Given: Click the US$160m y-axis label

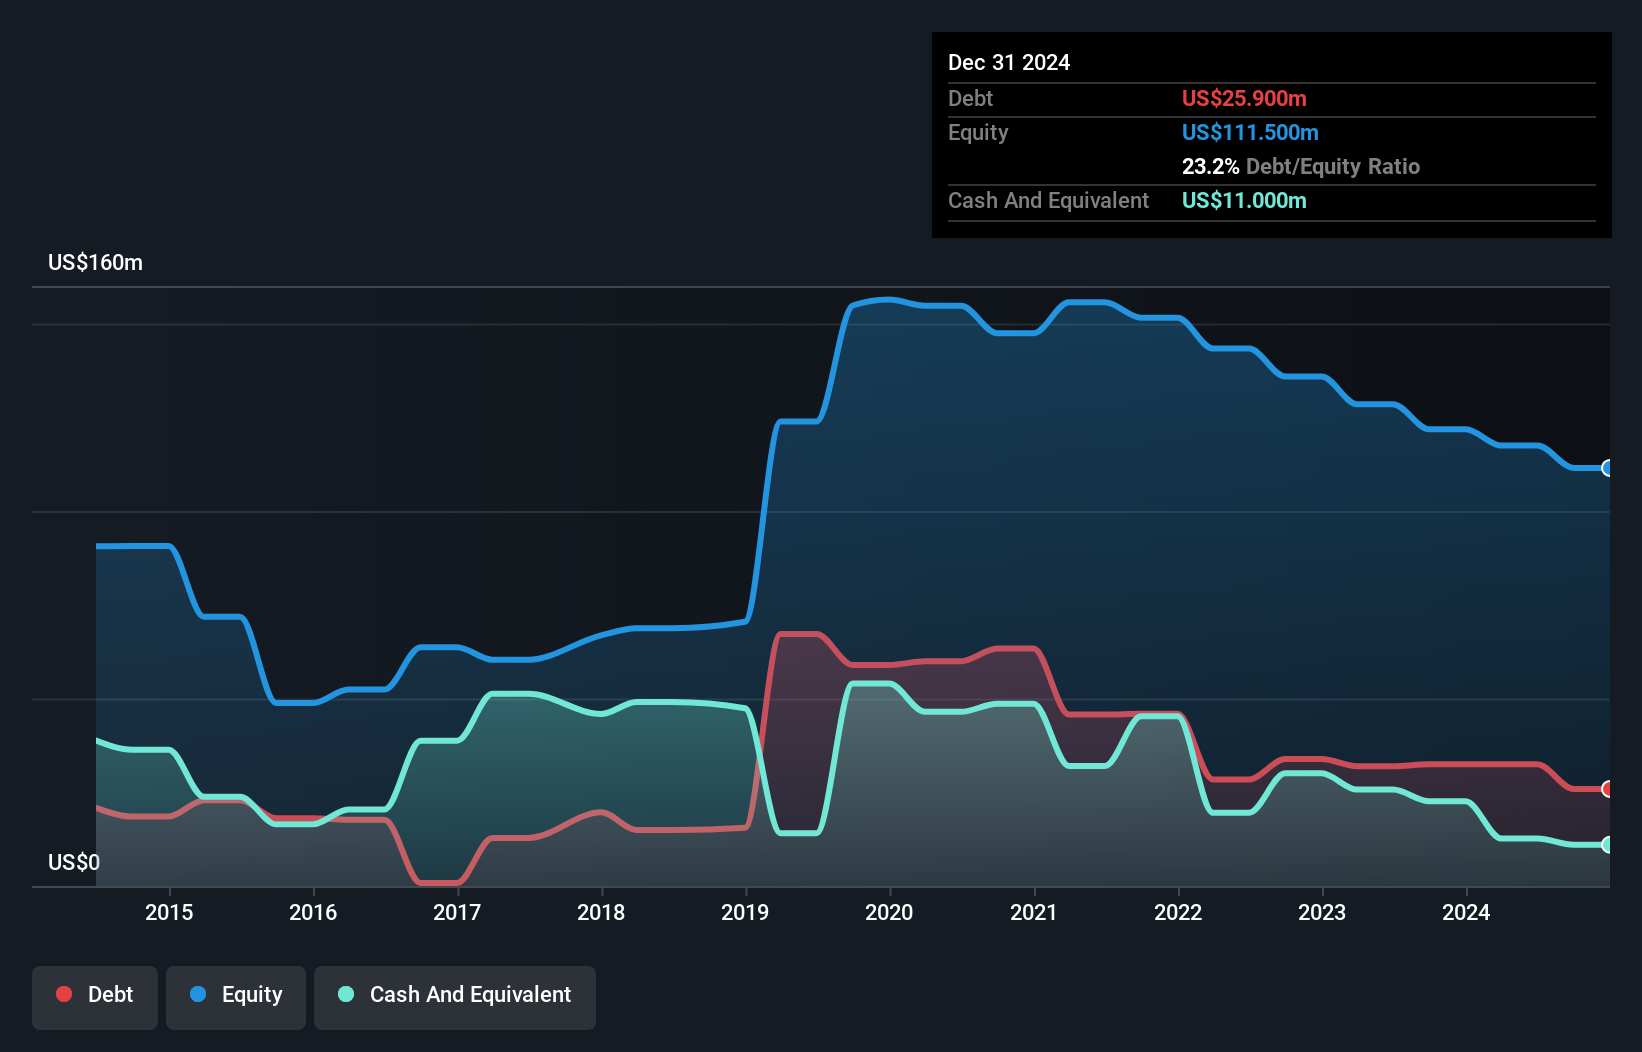Looking at the screenshot, I should (95, 263).
